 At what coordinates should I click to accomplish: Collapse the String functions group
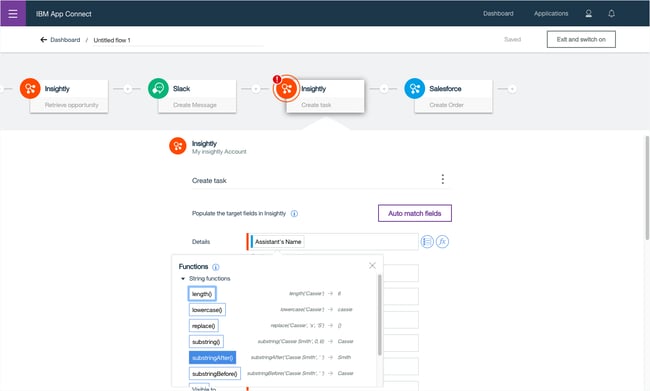183,279
